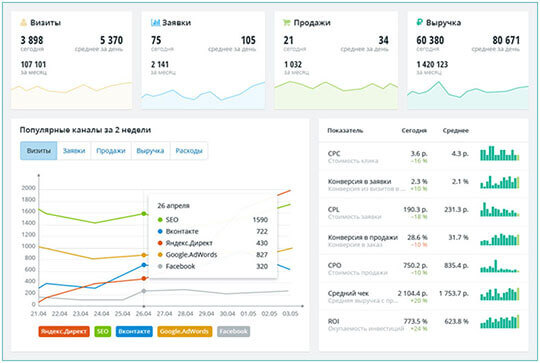Click the Средний чек mini bar chart
The image size is (540, 363).
(x=500, y=294)
